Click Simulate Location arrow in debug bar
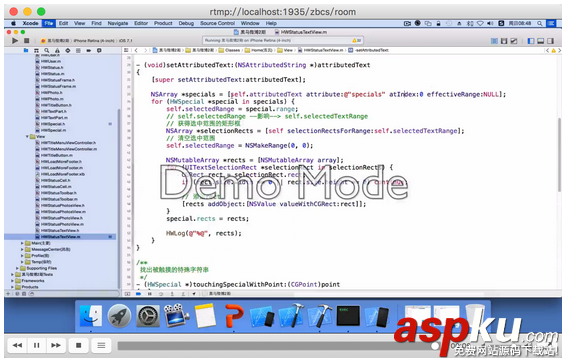The image size is (564, 363). (194, 294)
